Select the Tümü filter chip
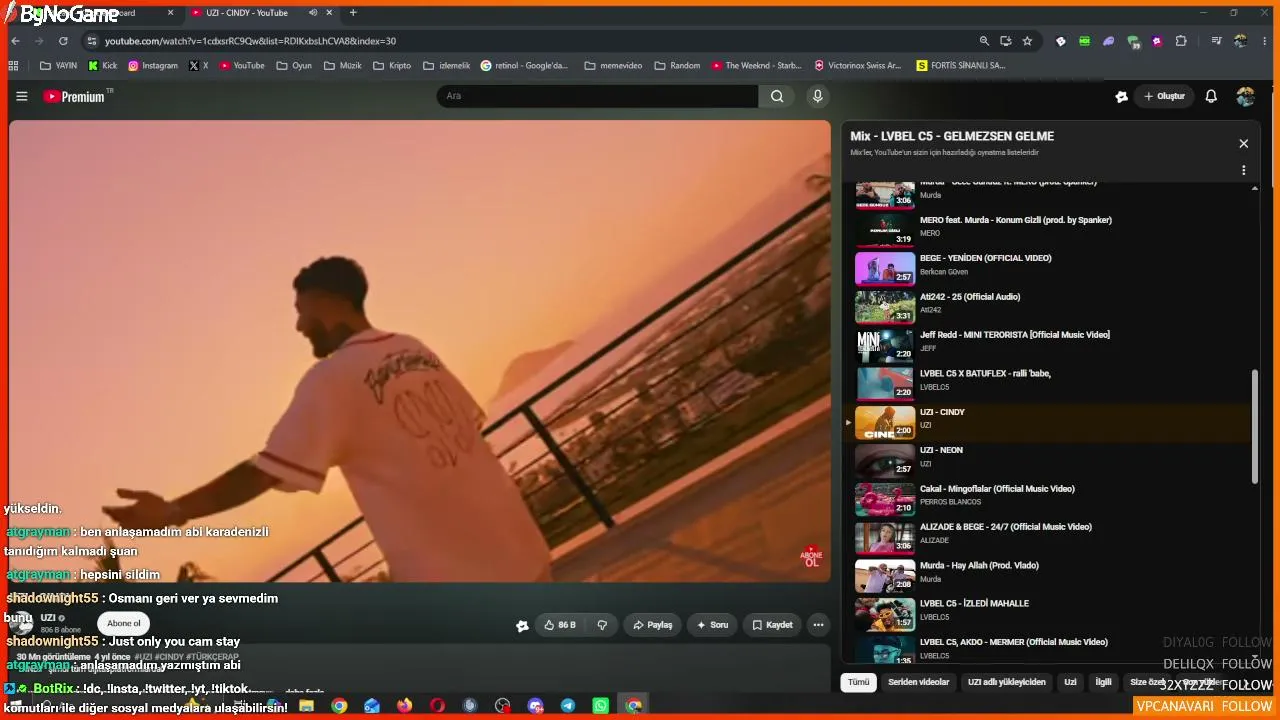The image size is (1280, 720). click(x=858, y=682)
